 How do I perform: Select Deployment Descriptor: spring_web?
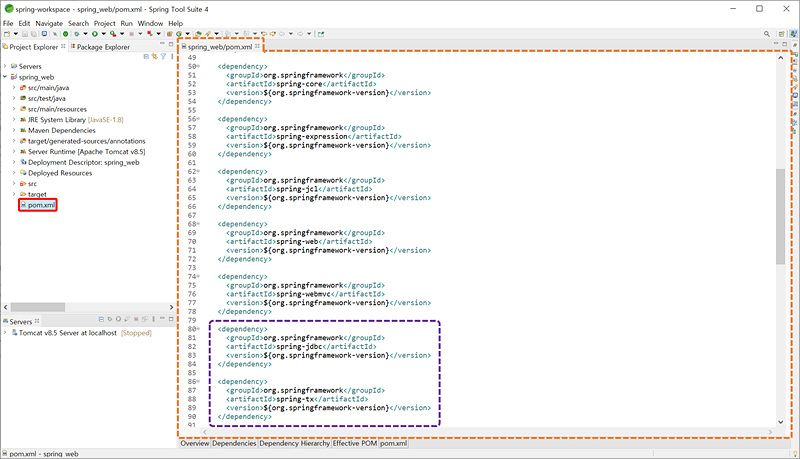coord(80,162)
